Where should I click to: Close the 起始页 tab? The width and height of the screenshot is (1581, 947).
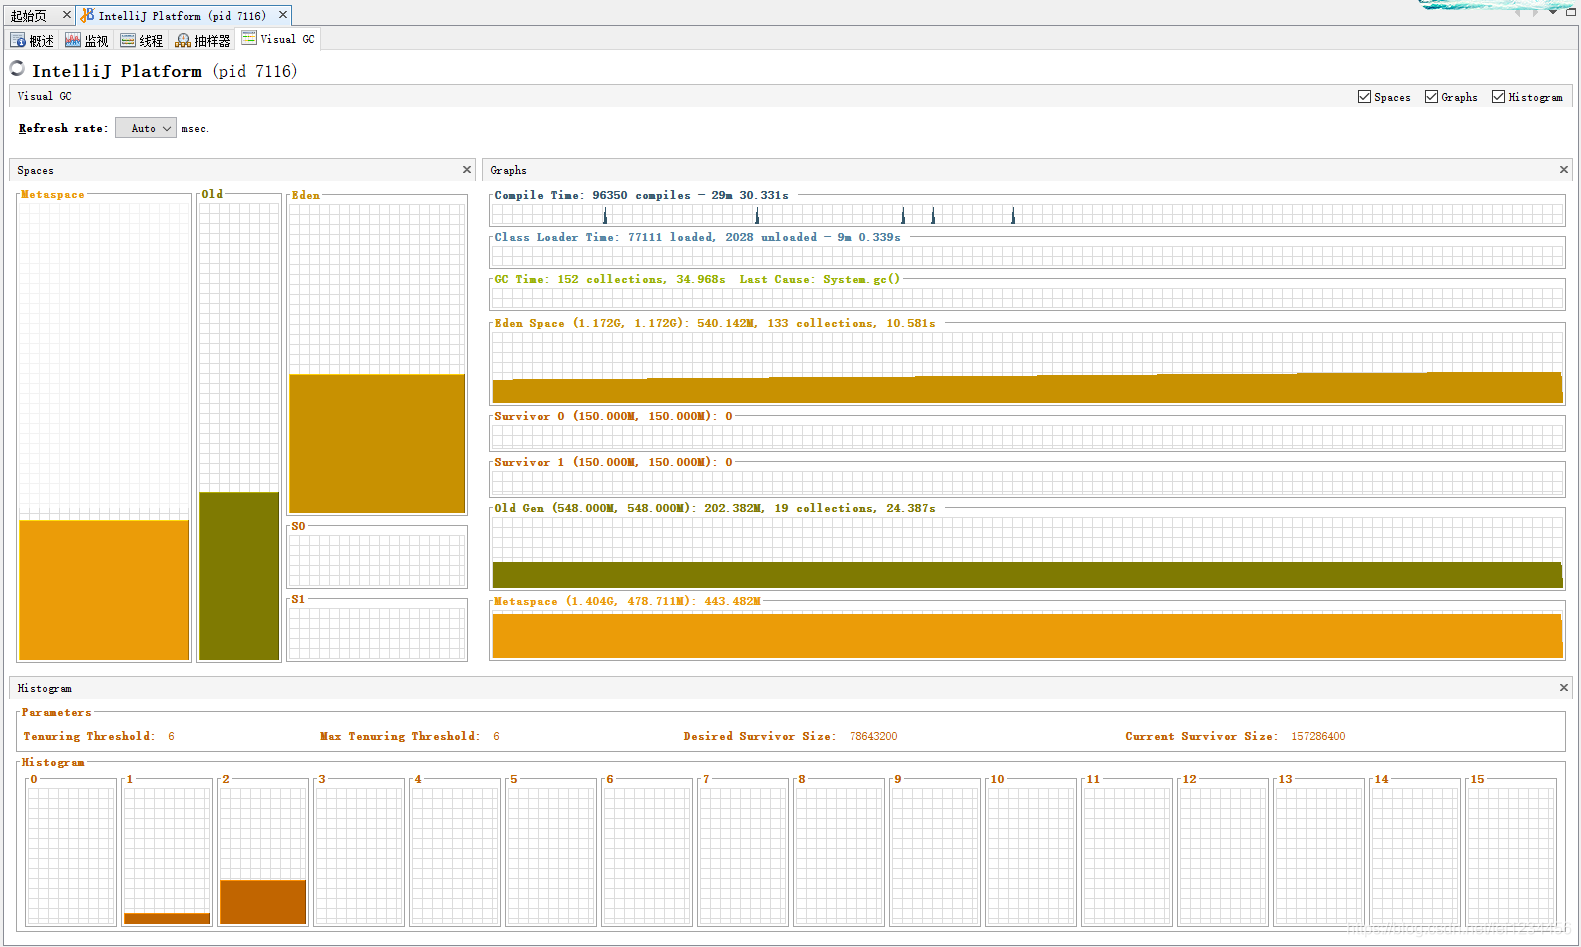67,15
